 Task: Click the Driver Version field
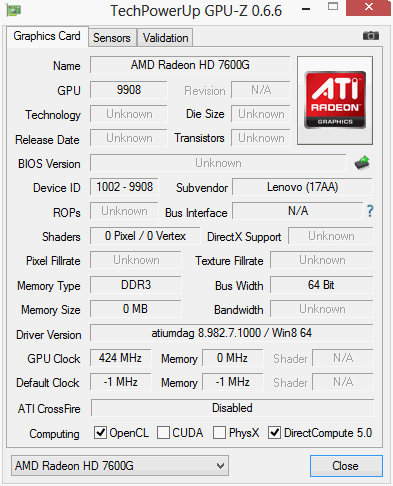pos(232,333)
